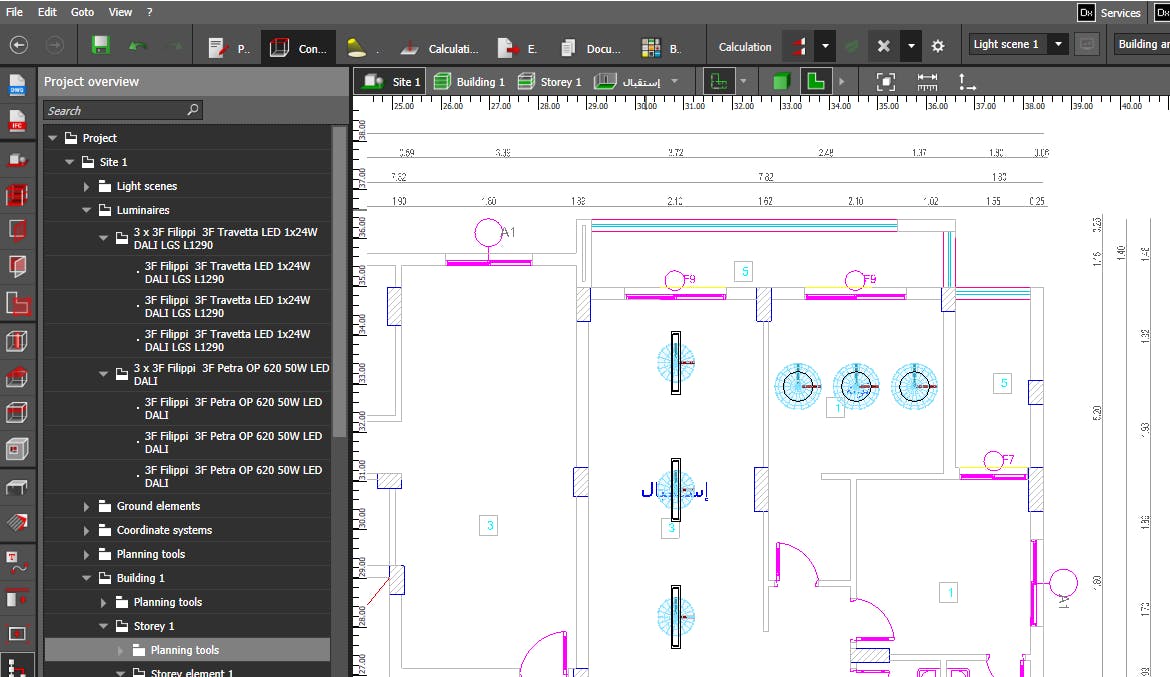Toggle the floor plan view button
This screenshot has height=677, width=1170.
pyautogui.click(x=816, y=81)
